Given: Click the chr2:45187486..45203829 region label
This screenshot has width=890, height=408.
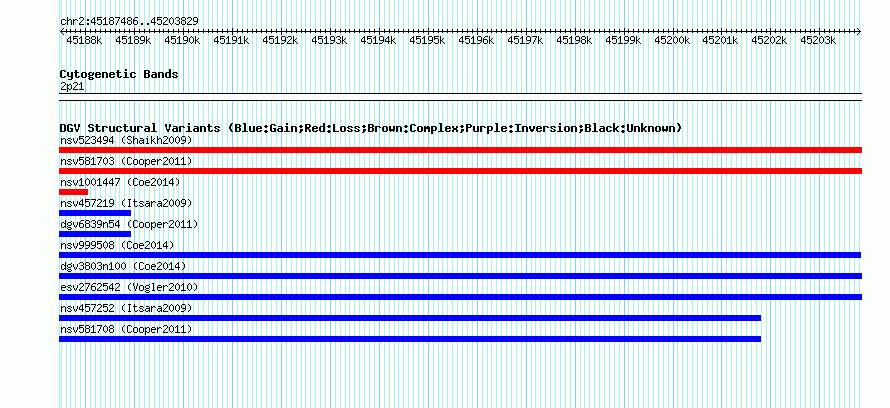Looking at the screenshot, I should (x=129, y=21).
